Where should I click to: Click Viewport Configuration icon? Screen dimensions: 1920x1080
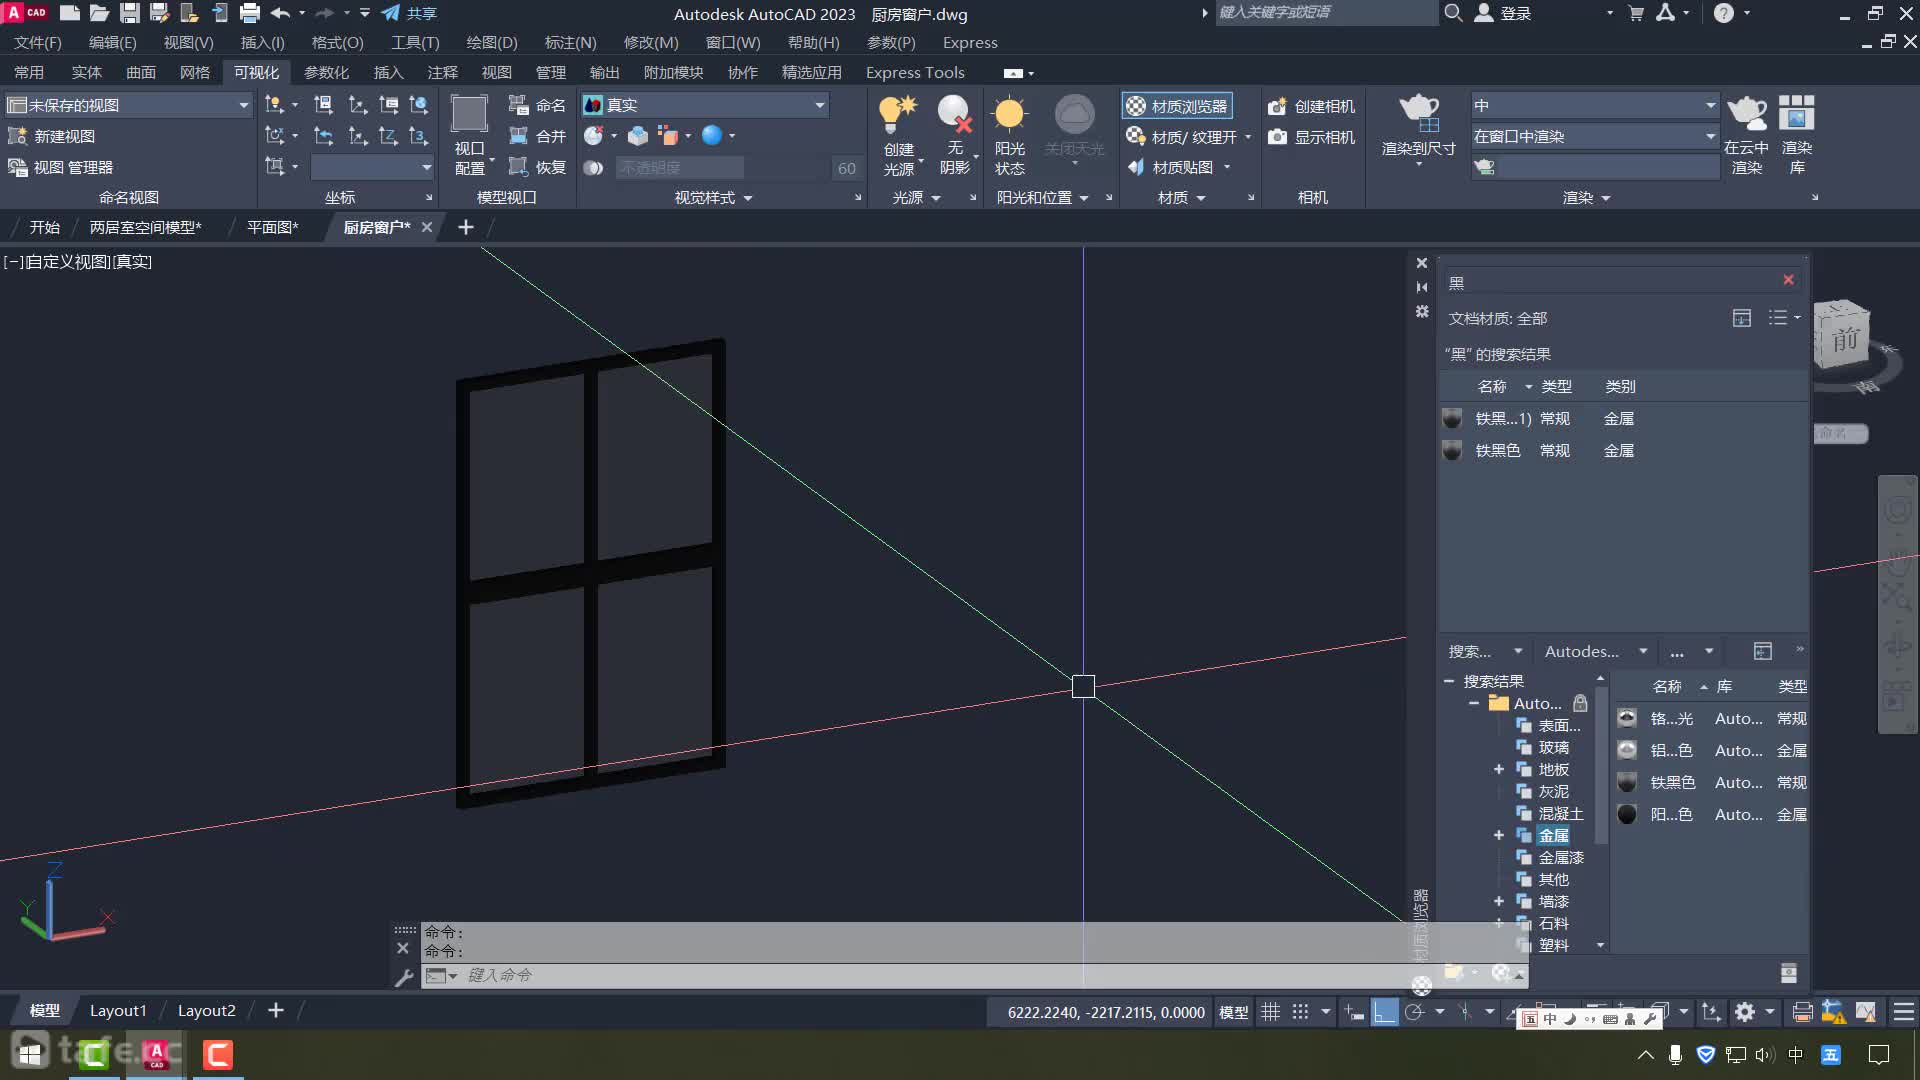469,114
